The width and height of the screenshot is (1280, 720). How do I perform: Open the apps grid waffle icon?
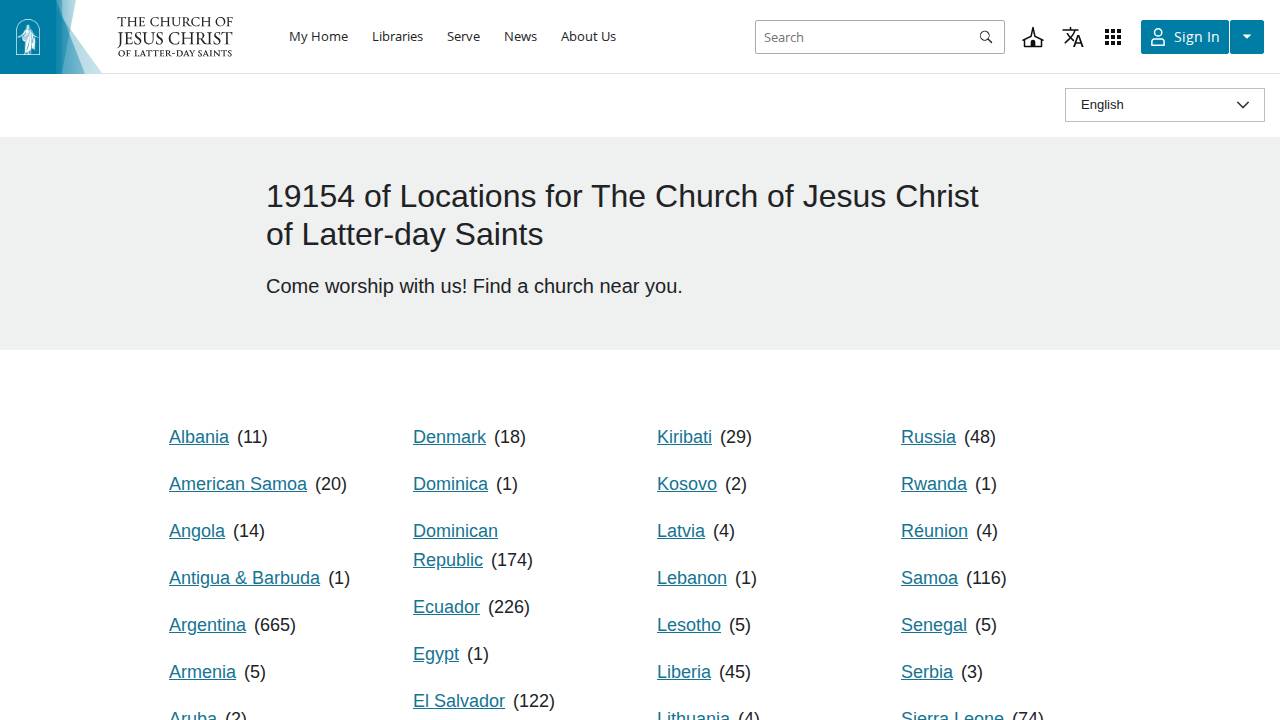1113,37
